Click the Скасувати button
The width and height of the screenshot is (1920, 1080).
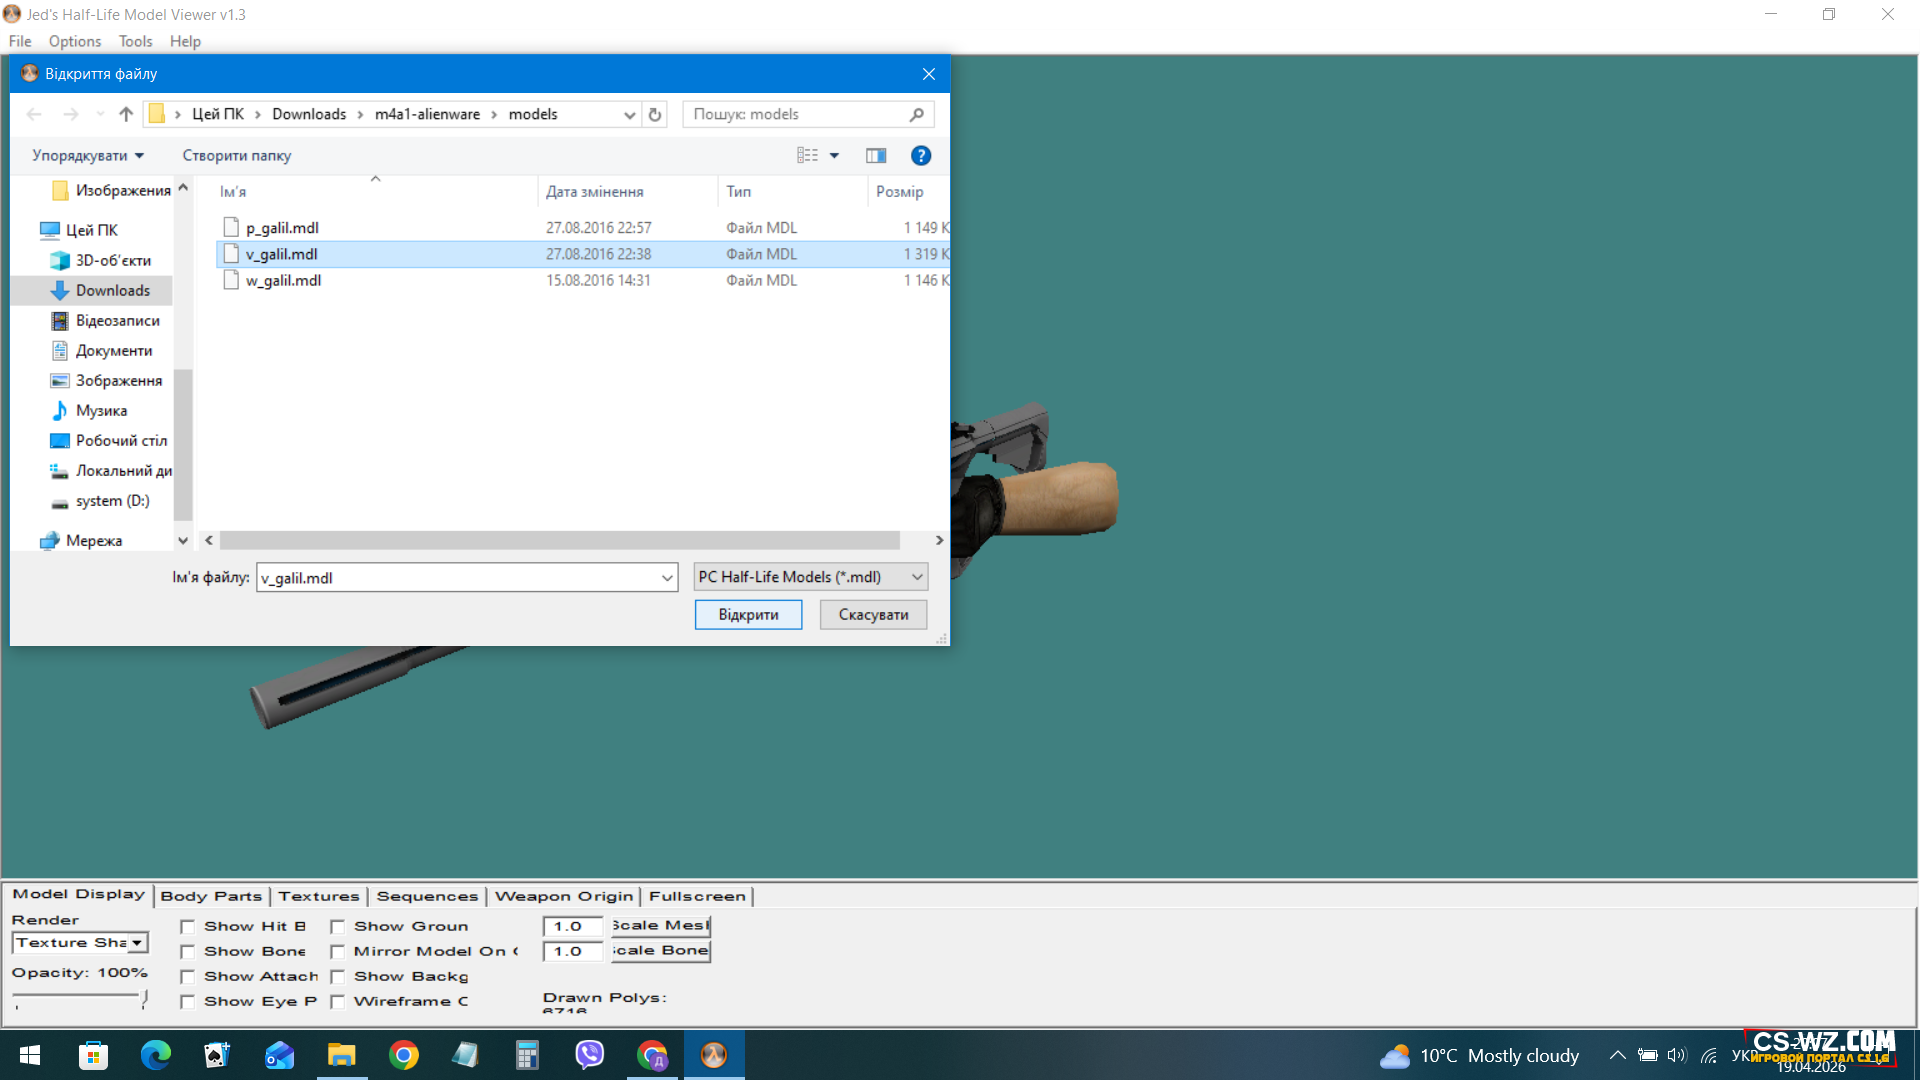coord(873,614)
